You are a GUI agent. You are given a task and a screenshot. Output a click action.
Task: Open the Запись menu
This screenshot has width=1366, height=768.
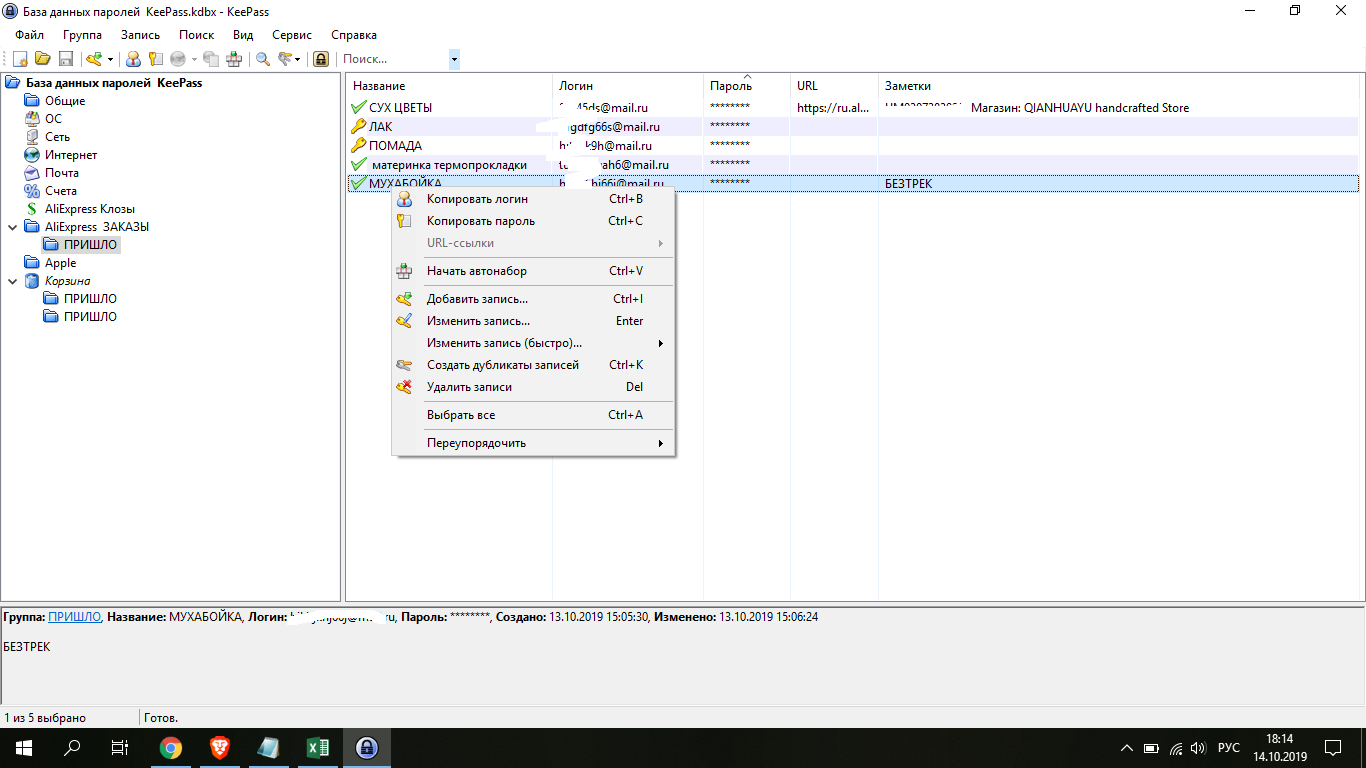pyautogui.click(x=140, y=35)
